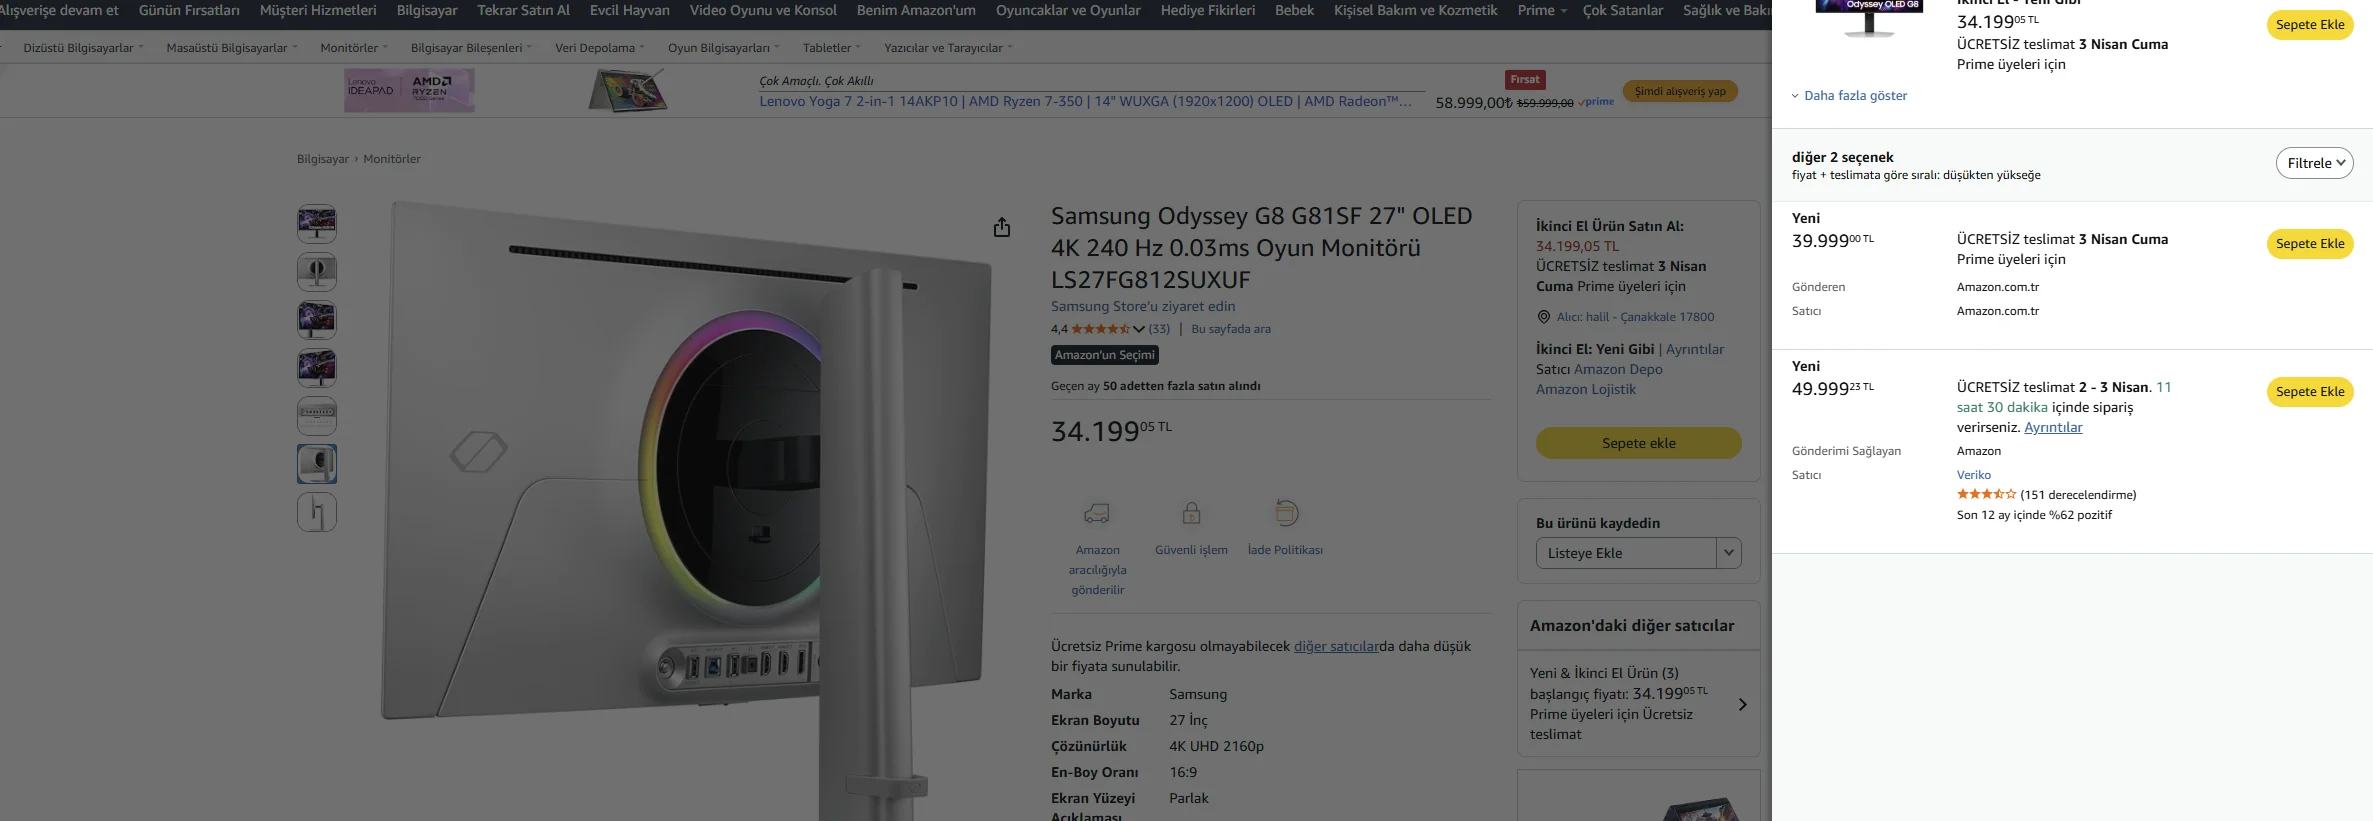Click the Amazon aracılığıyla gönderilir text link
This screenshot has width=2373, height=821.
1097,570
